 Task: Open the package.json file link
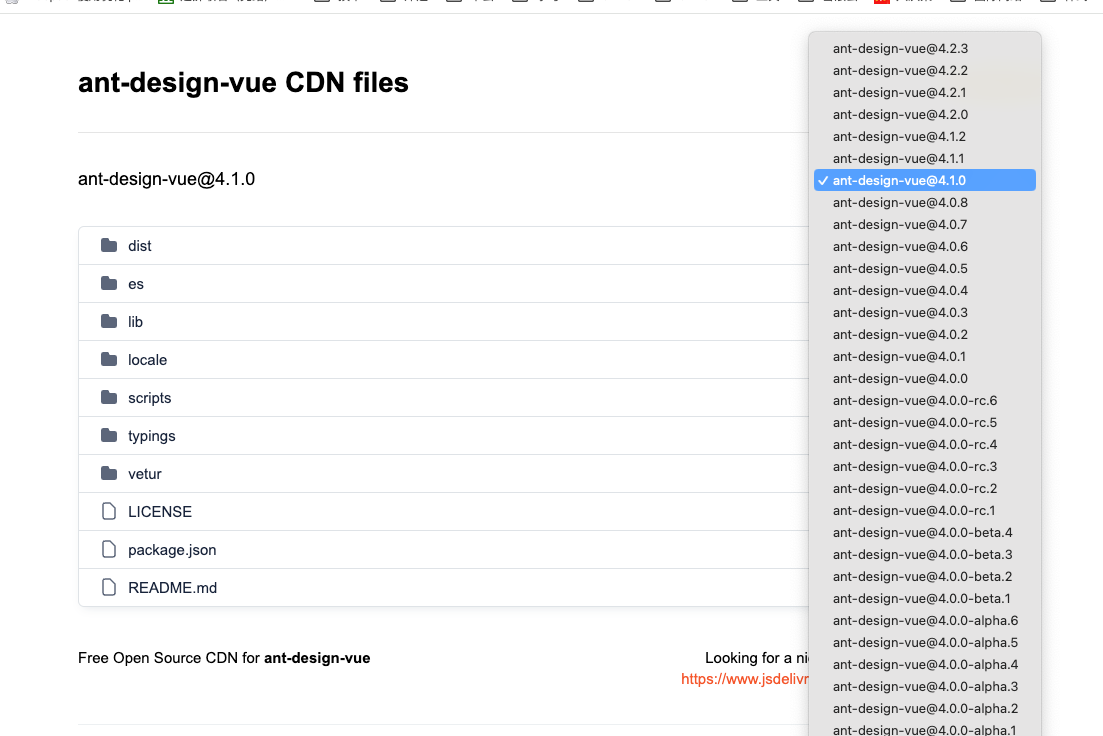pyautogui.click(x=172, y=550)
